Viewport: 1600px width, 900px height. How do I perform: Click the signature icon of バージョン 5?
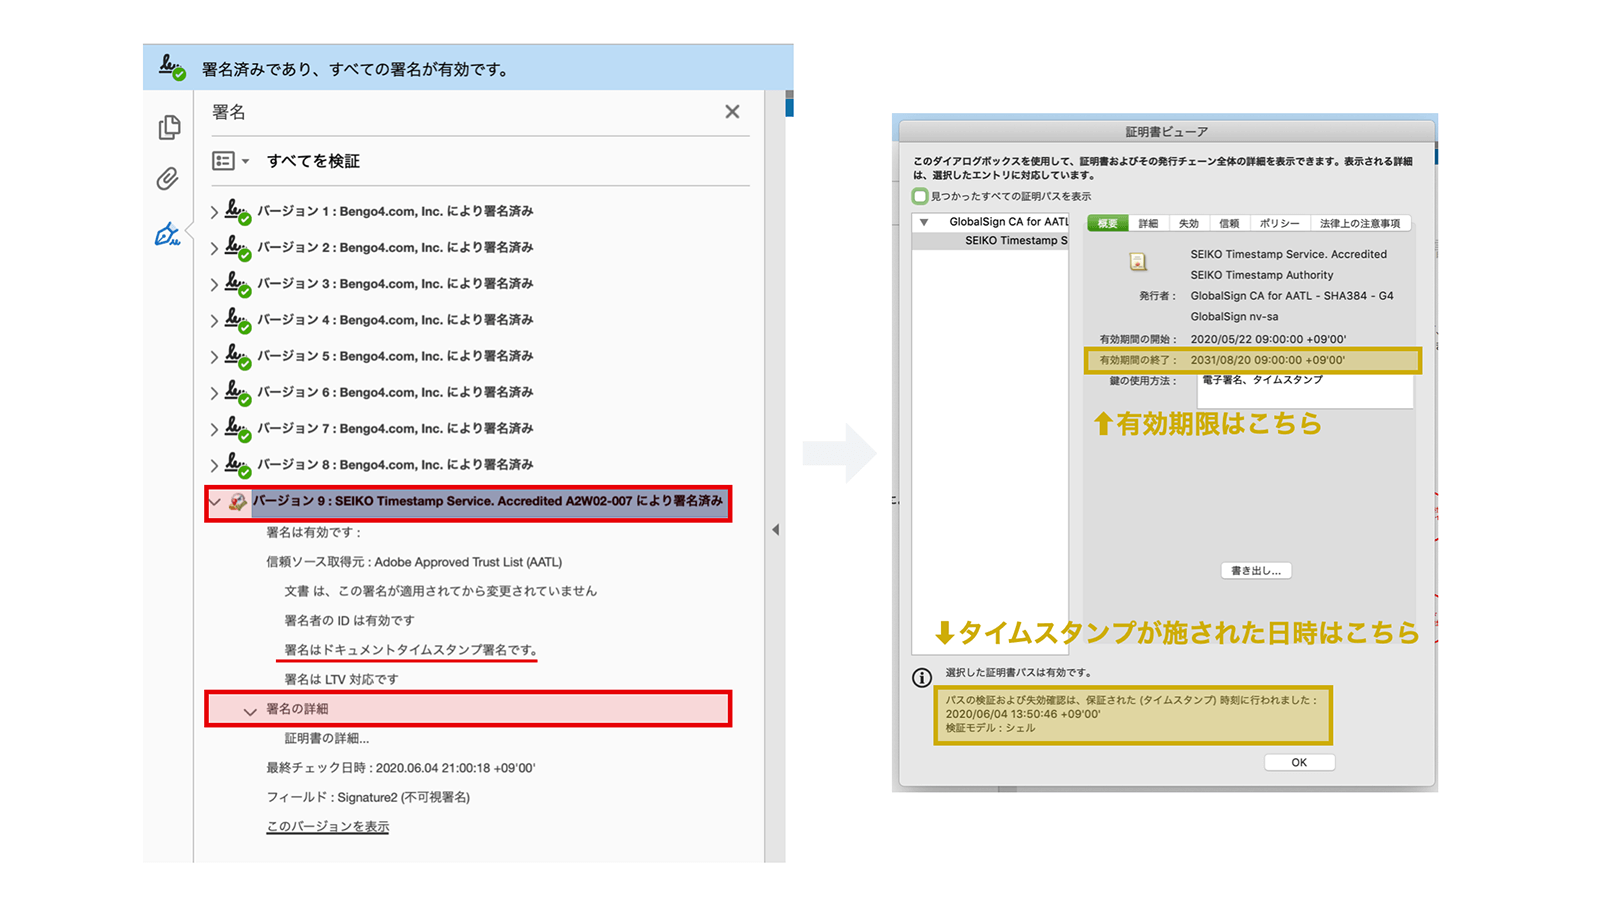238,355
